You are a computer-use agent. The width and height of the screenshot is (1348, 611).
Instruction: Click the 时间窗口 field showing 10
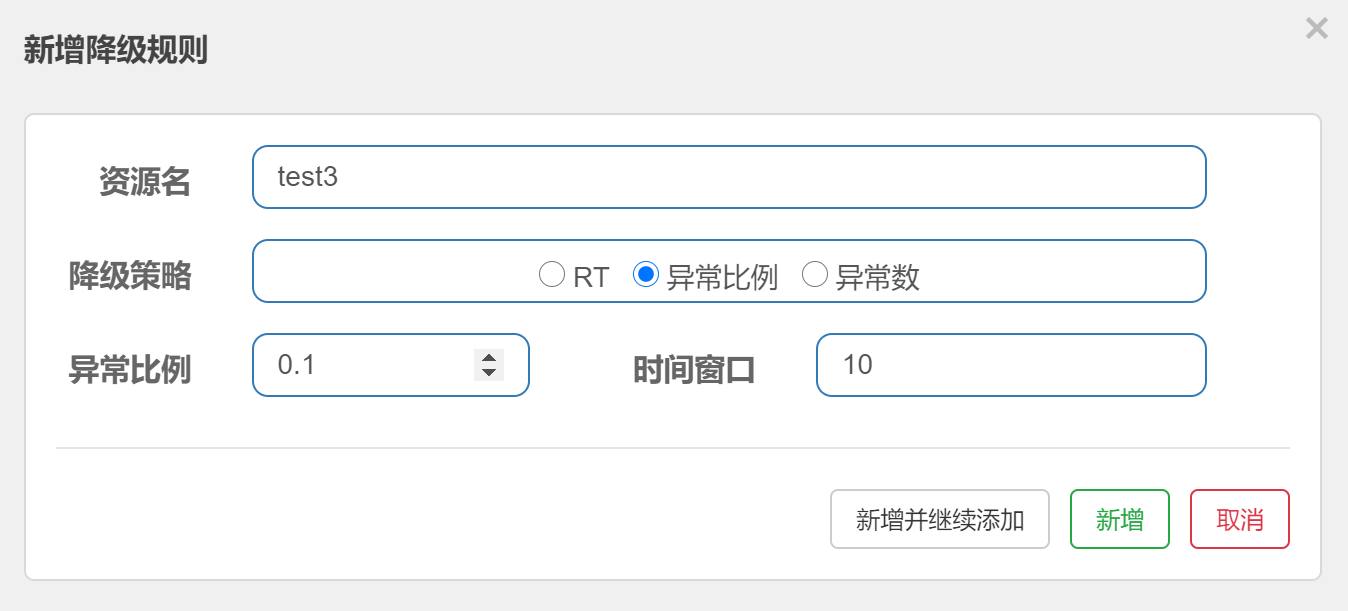(x=1011, y=365)
